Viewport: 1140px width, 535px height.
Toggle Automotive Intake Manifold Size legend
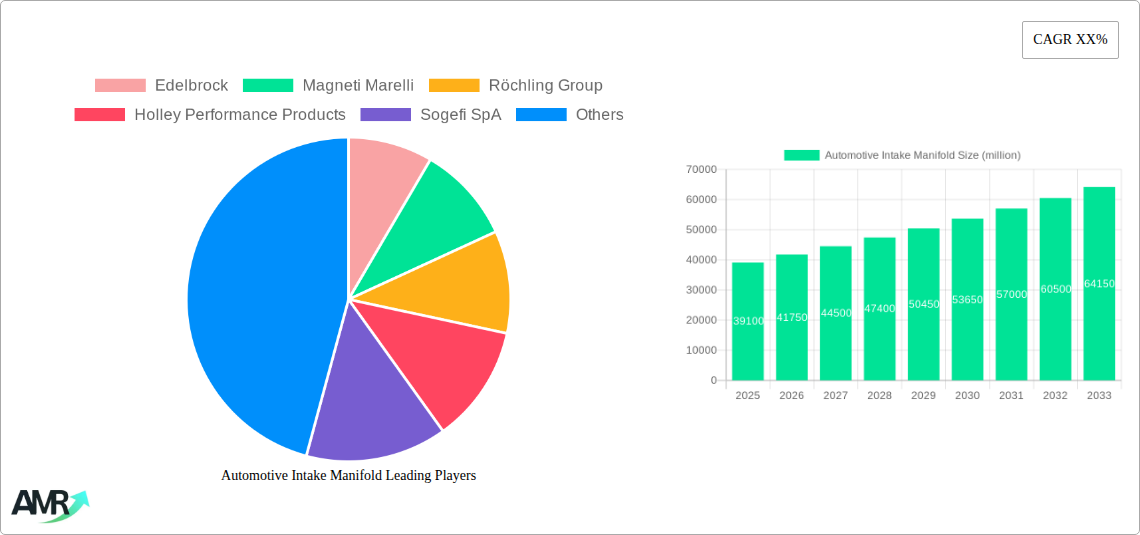tap(902, 155)
